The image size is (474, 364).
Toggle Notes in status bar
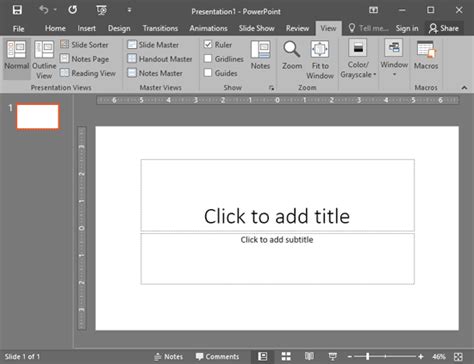coord(169,357)
